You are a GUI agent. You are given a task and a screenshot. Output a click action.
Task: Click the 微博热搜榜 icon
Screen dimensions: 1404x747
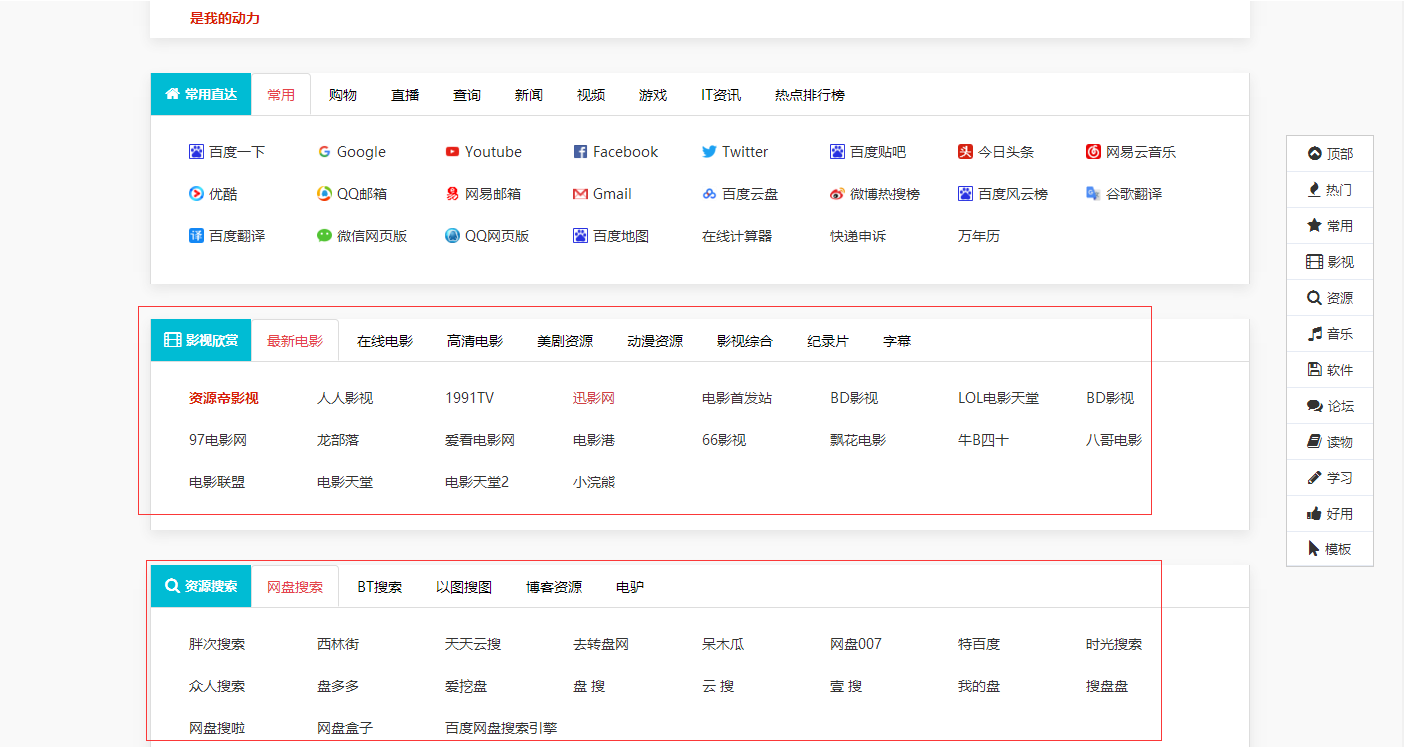pyautogui.click(x=837, y=194)
